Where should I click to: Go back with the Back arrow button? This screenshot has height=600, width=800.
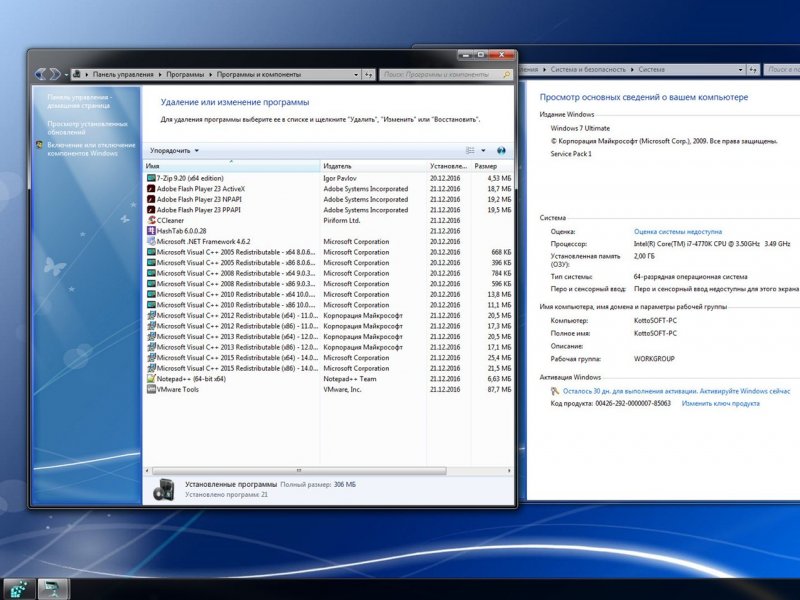coord(41,74)
